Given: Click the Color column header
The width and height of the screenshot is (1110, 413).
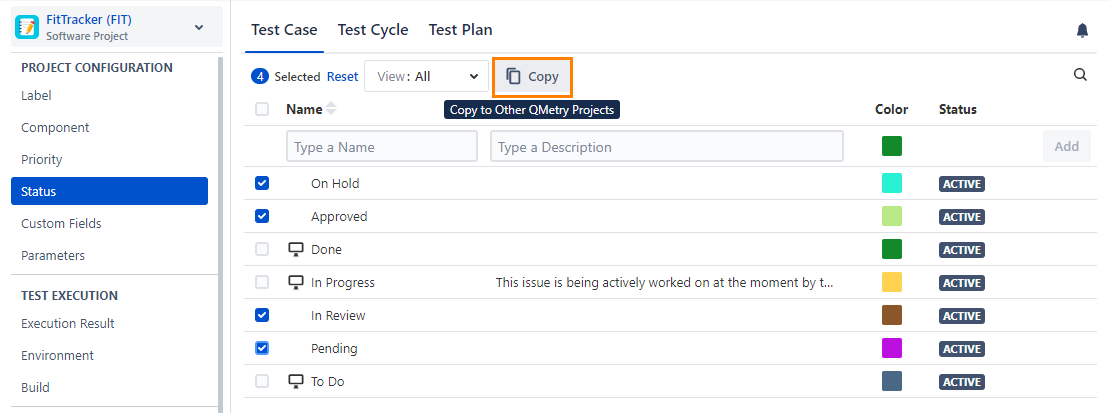Looking at the screenshot, I should point(891,109).
